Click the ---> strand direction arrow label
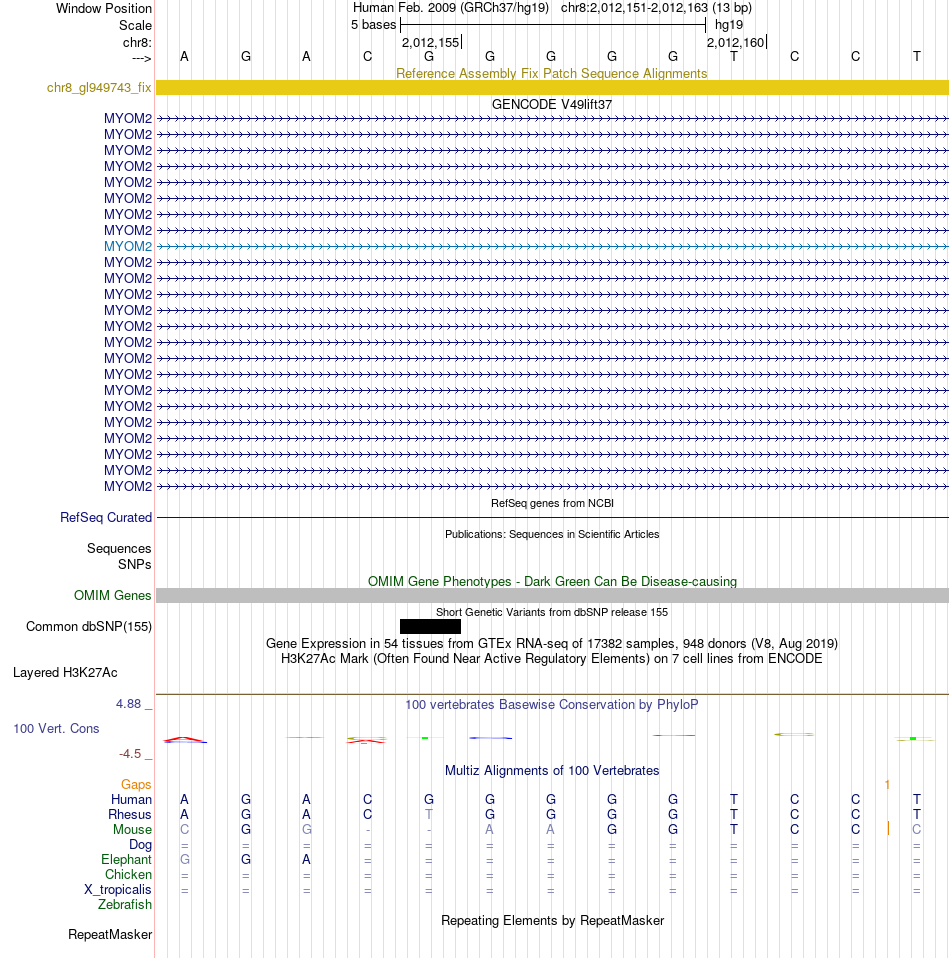 [x=142, y=59]
